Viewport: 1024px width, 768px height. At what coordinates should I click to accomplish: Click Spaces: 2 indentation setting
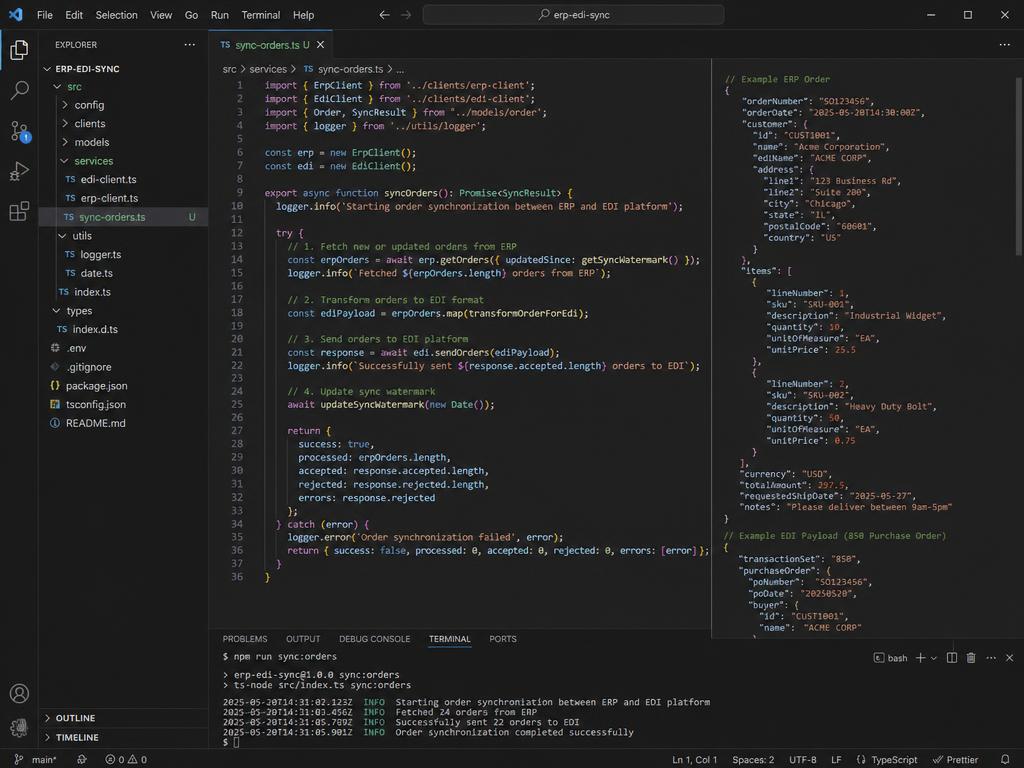(x=753, y=760)
